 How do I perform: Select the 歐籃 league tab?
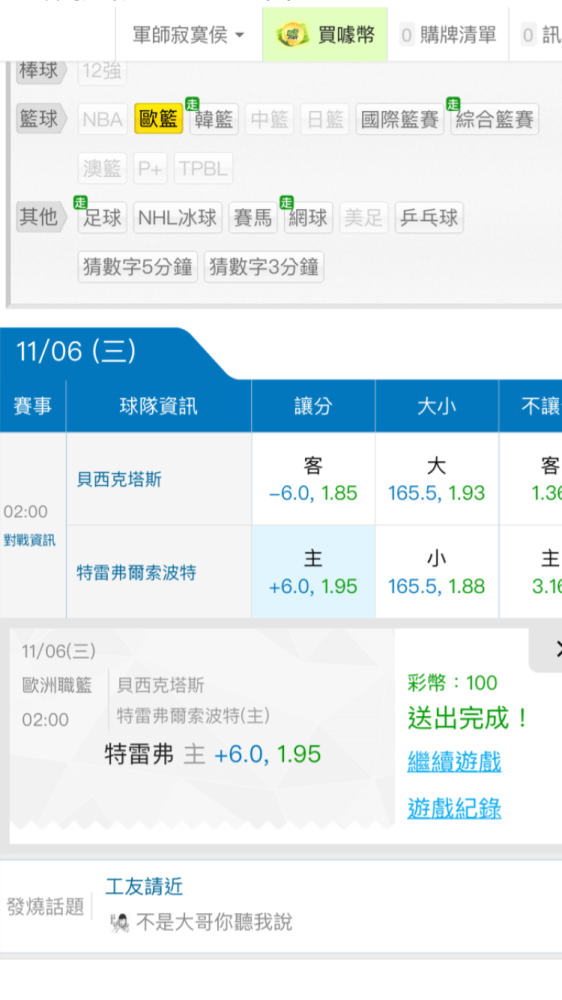pos(159,119)
